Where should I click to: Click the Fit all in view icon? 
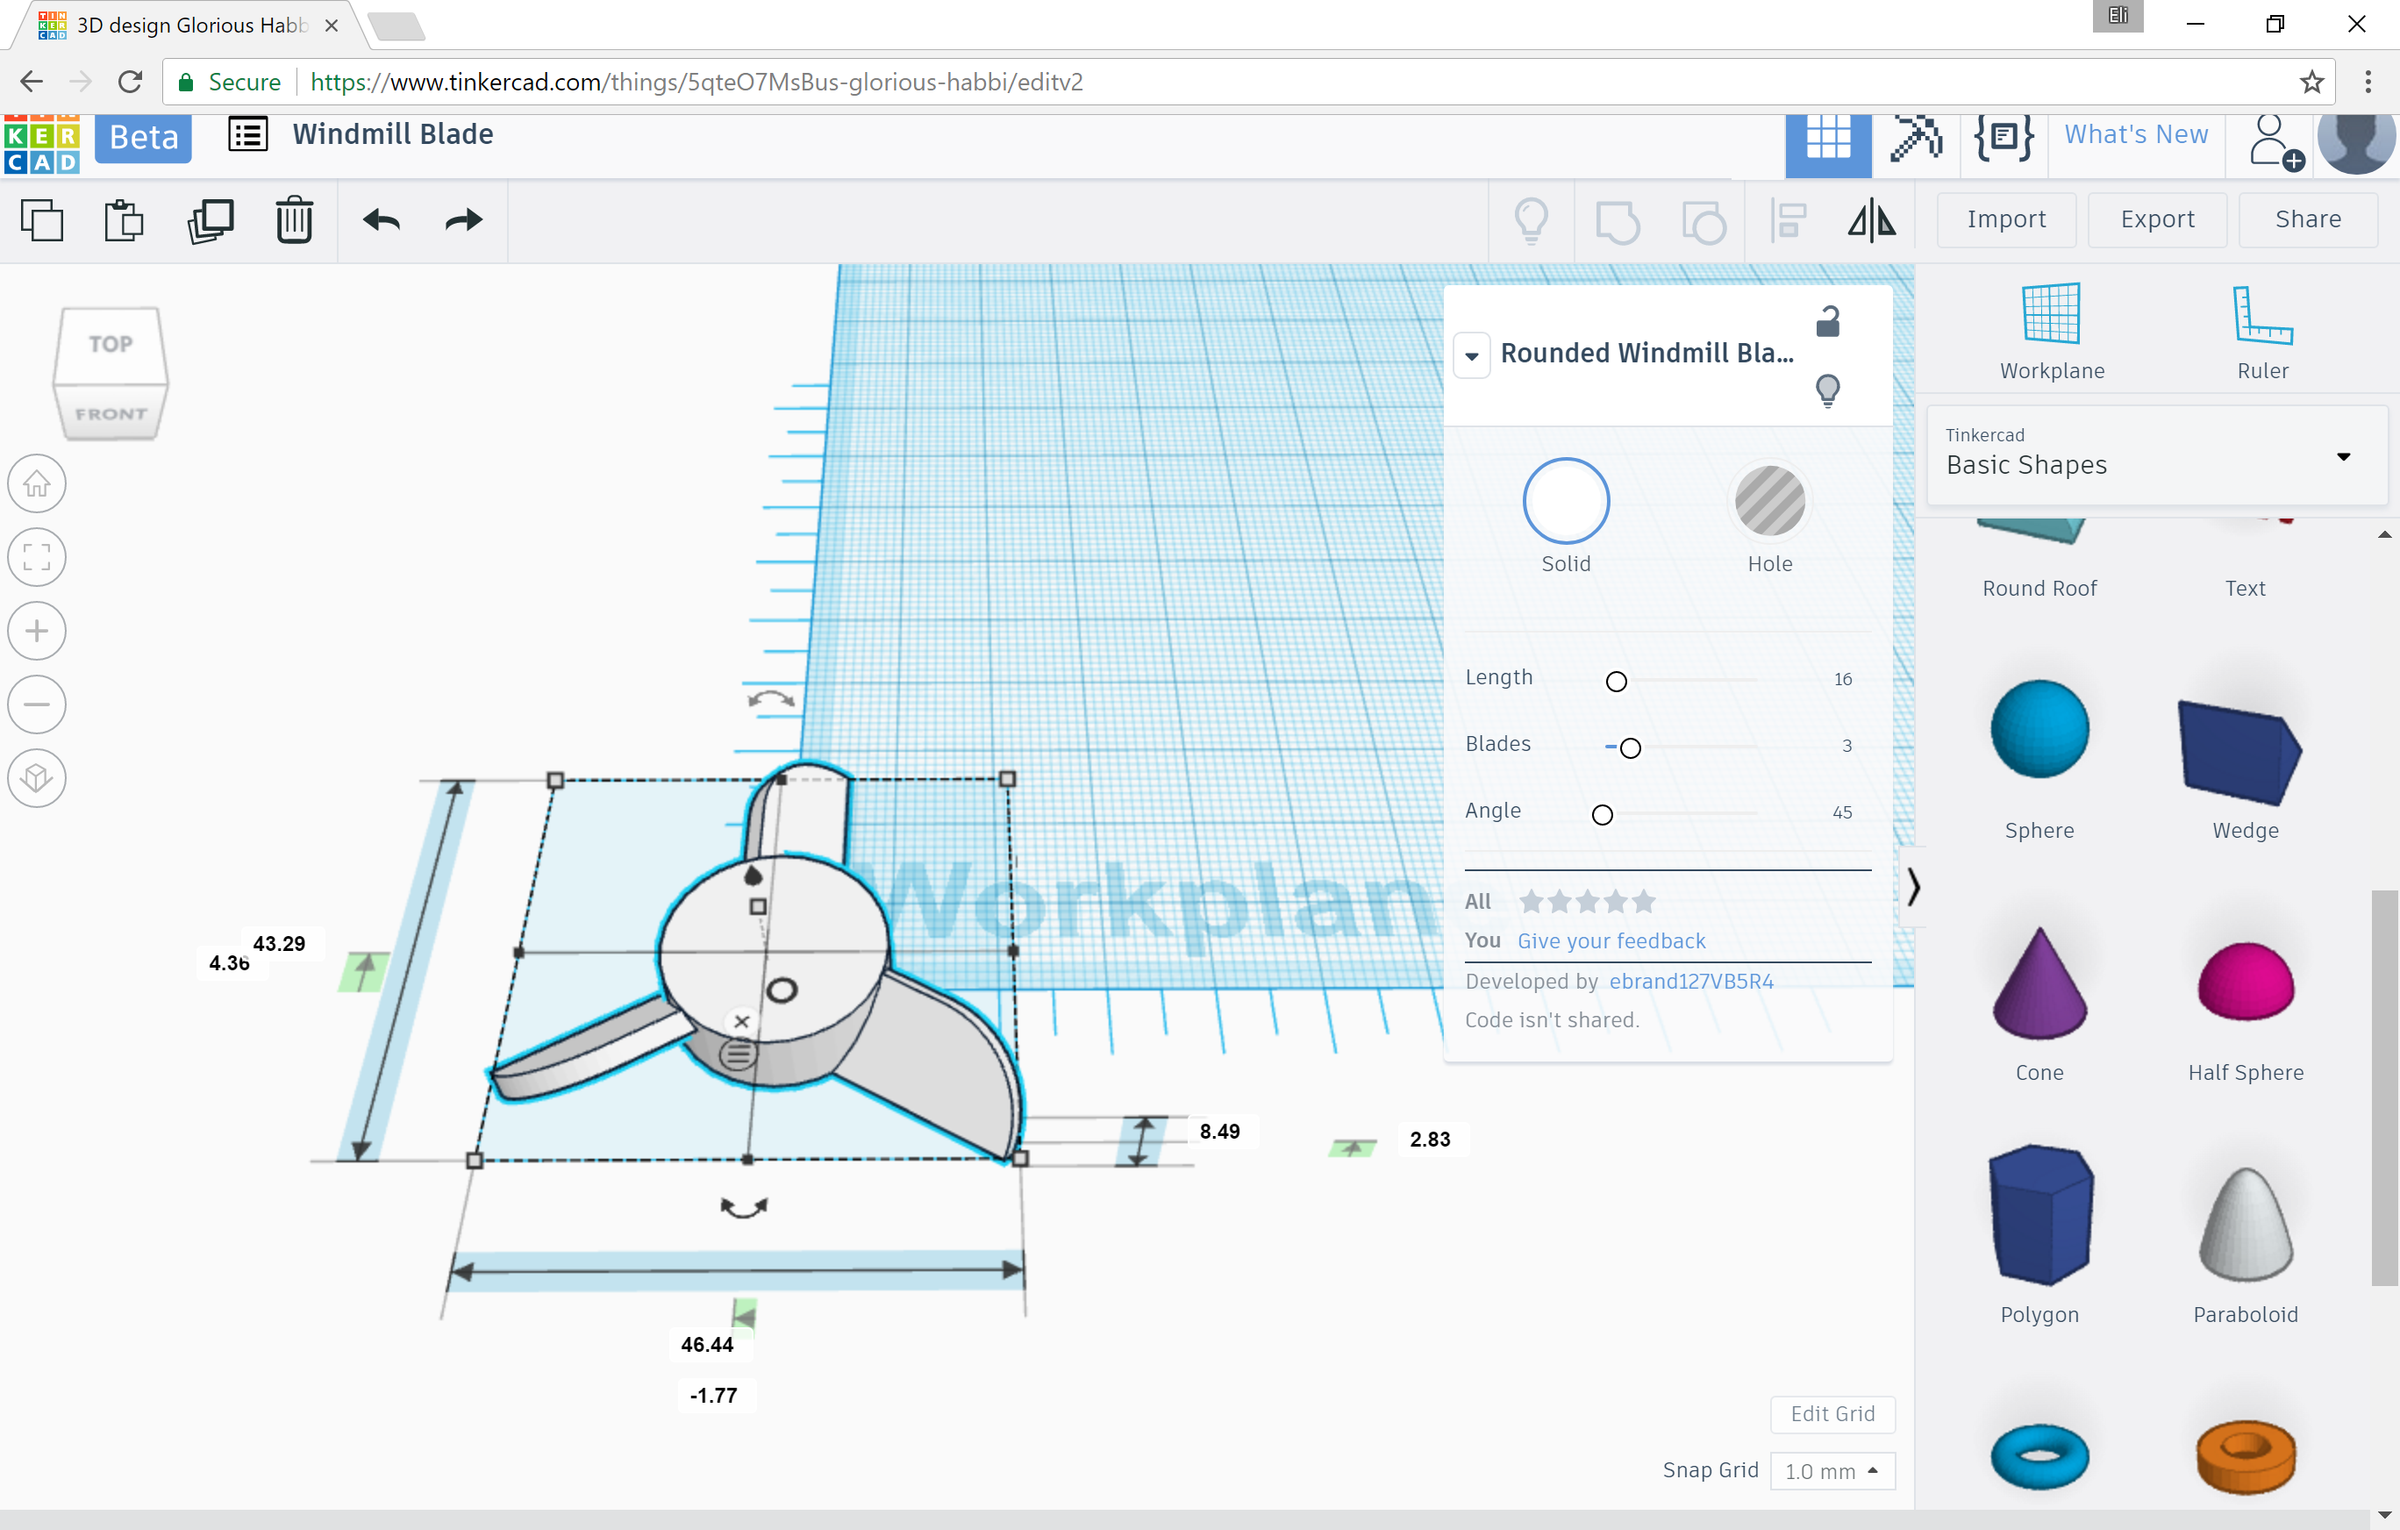click(37, 558)
